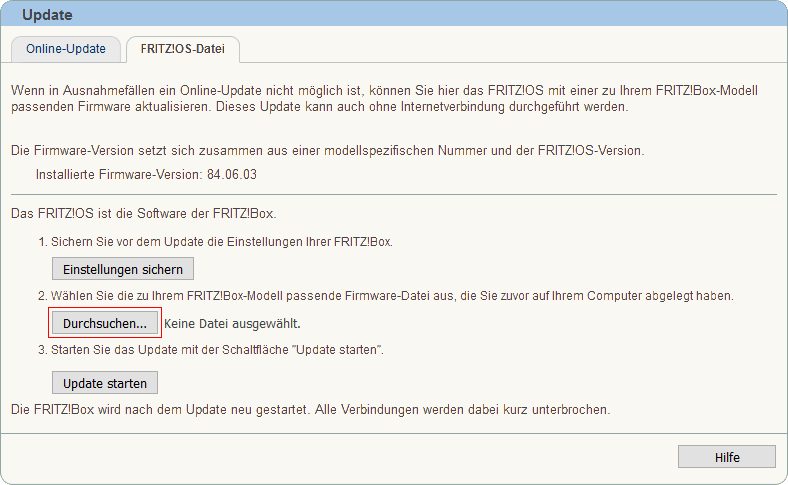Click 'Die FRITZ!Box wird nach dem Update' note

[311, 410]
